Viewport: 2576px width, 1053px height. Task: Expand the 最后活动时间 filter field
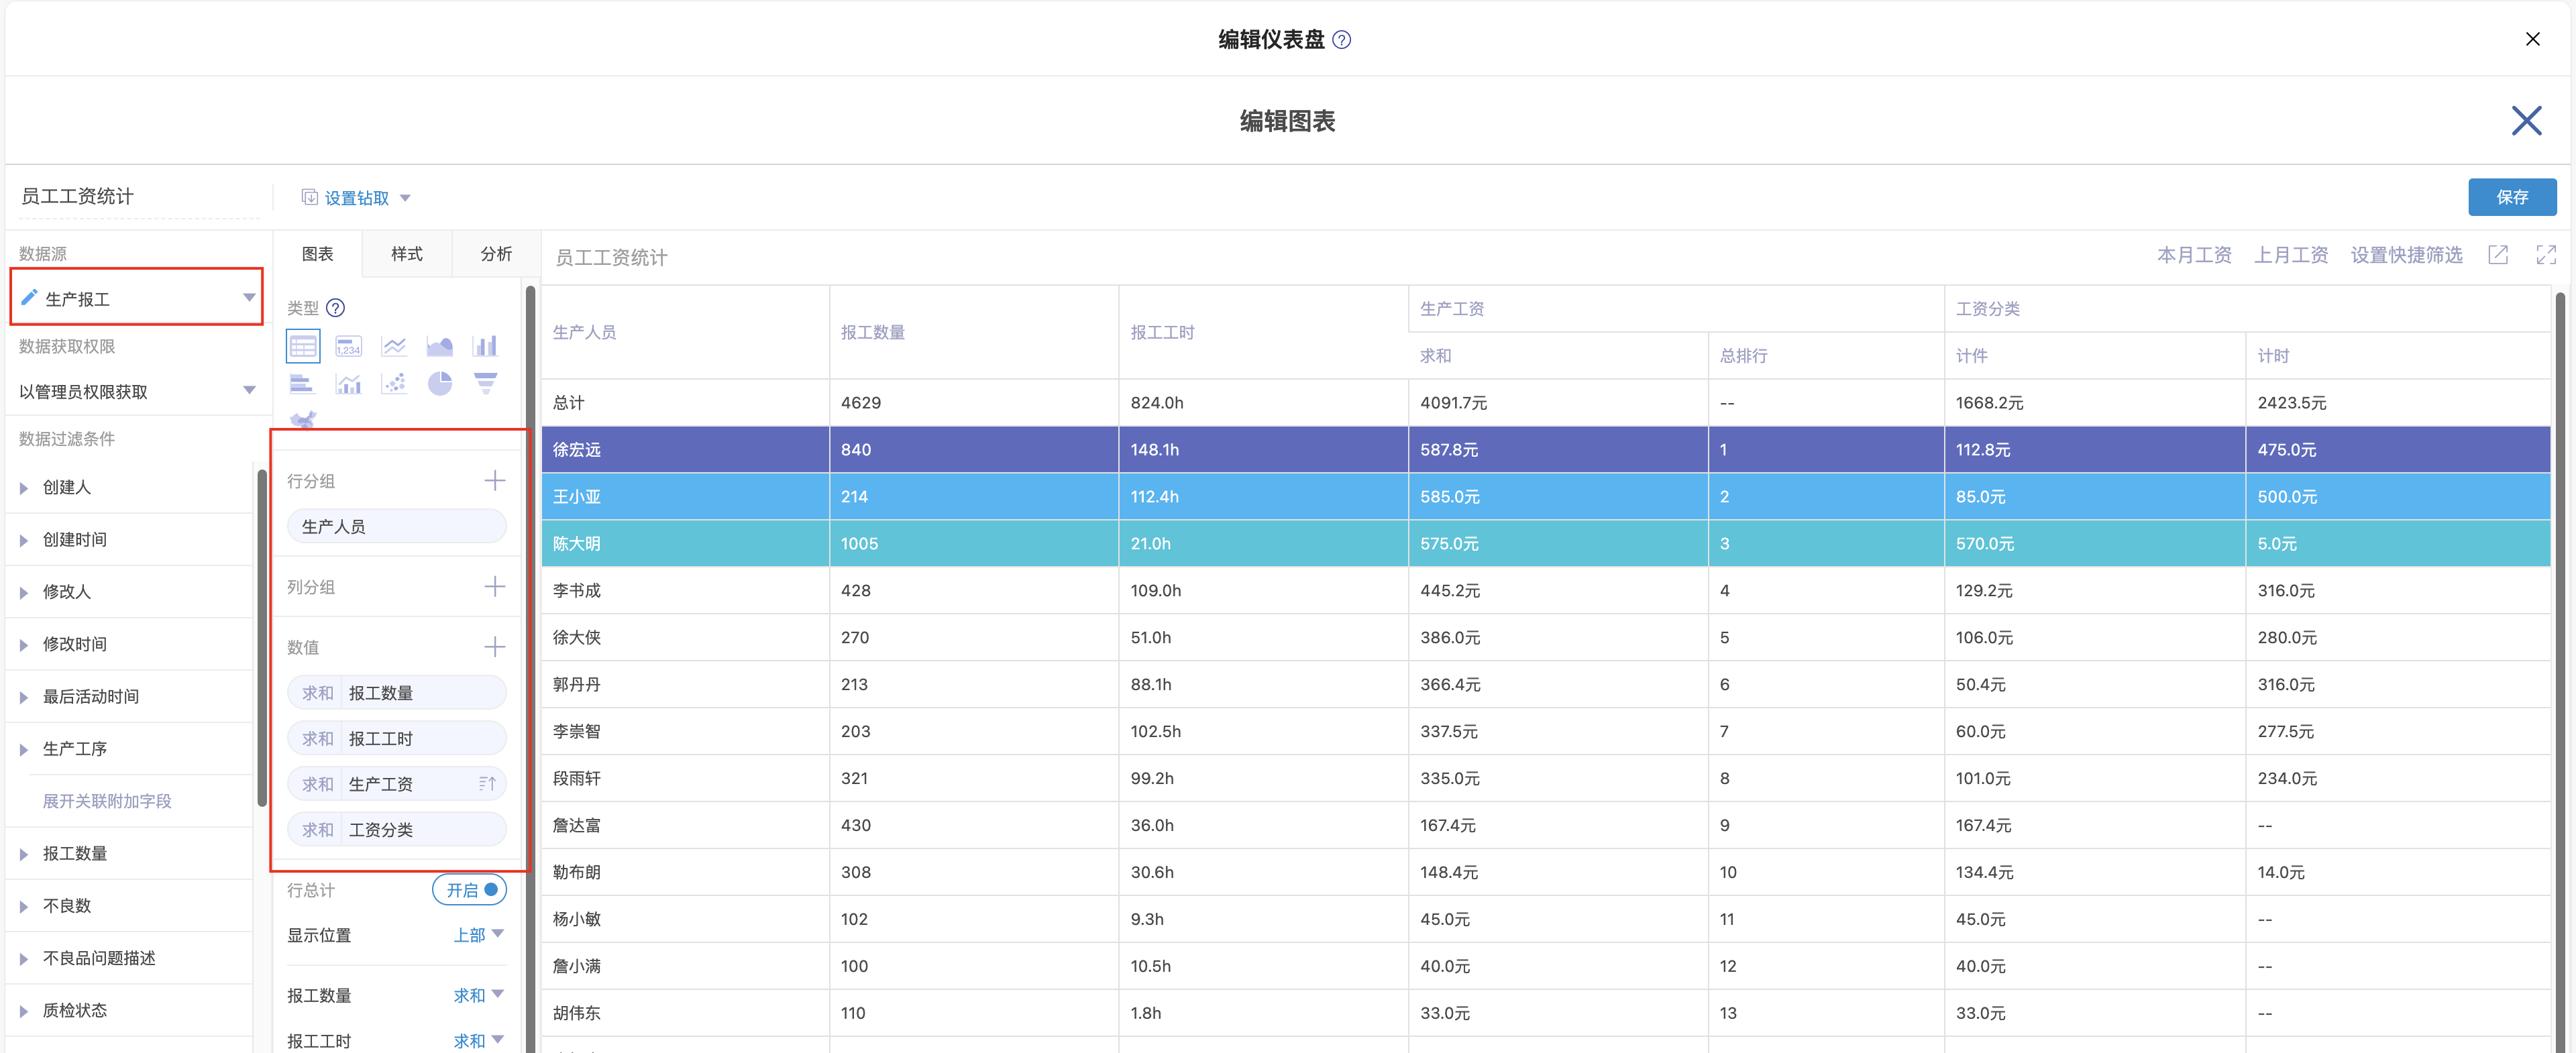pyautogui.click(x=24, y=697)
